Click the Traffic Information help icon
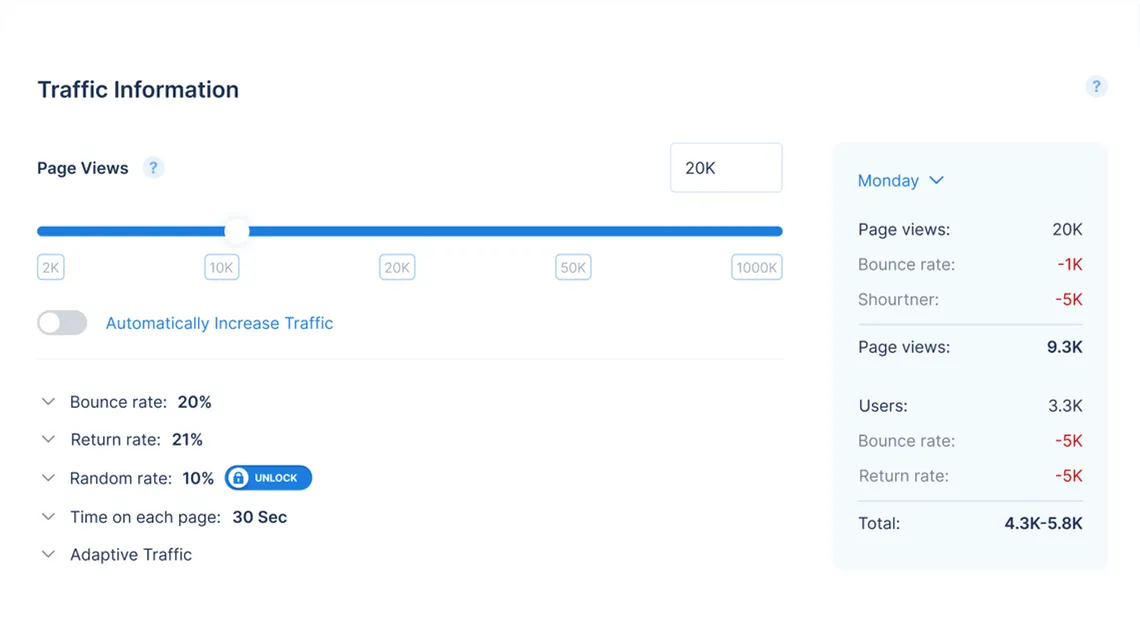This screenshot has width=1140, height=641. pos(1096,87)
